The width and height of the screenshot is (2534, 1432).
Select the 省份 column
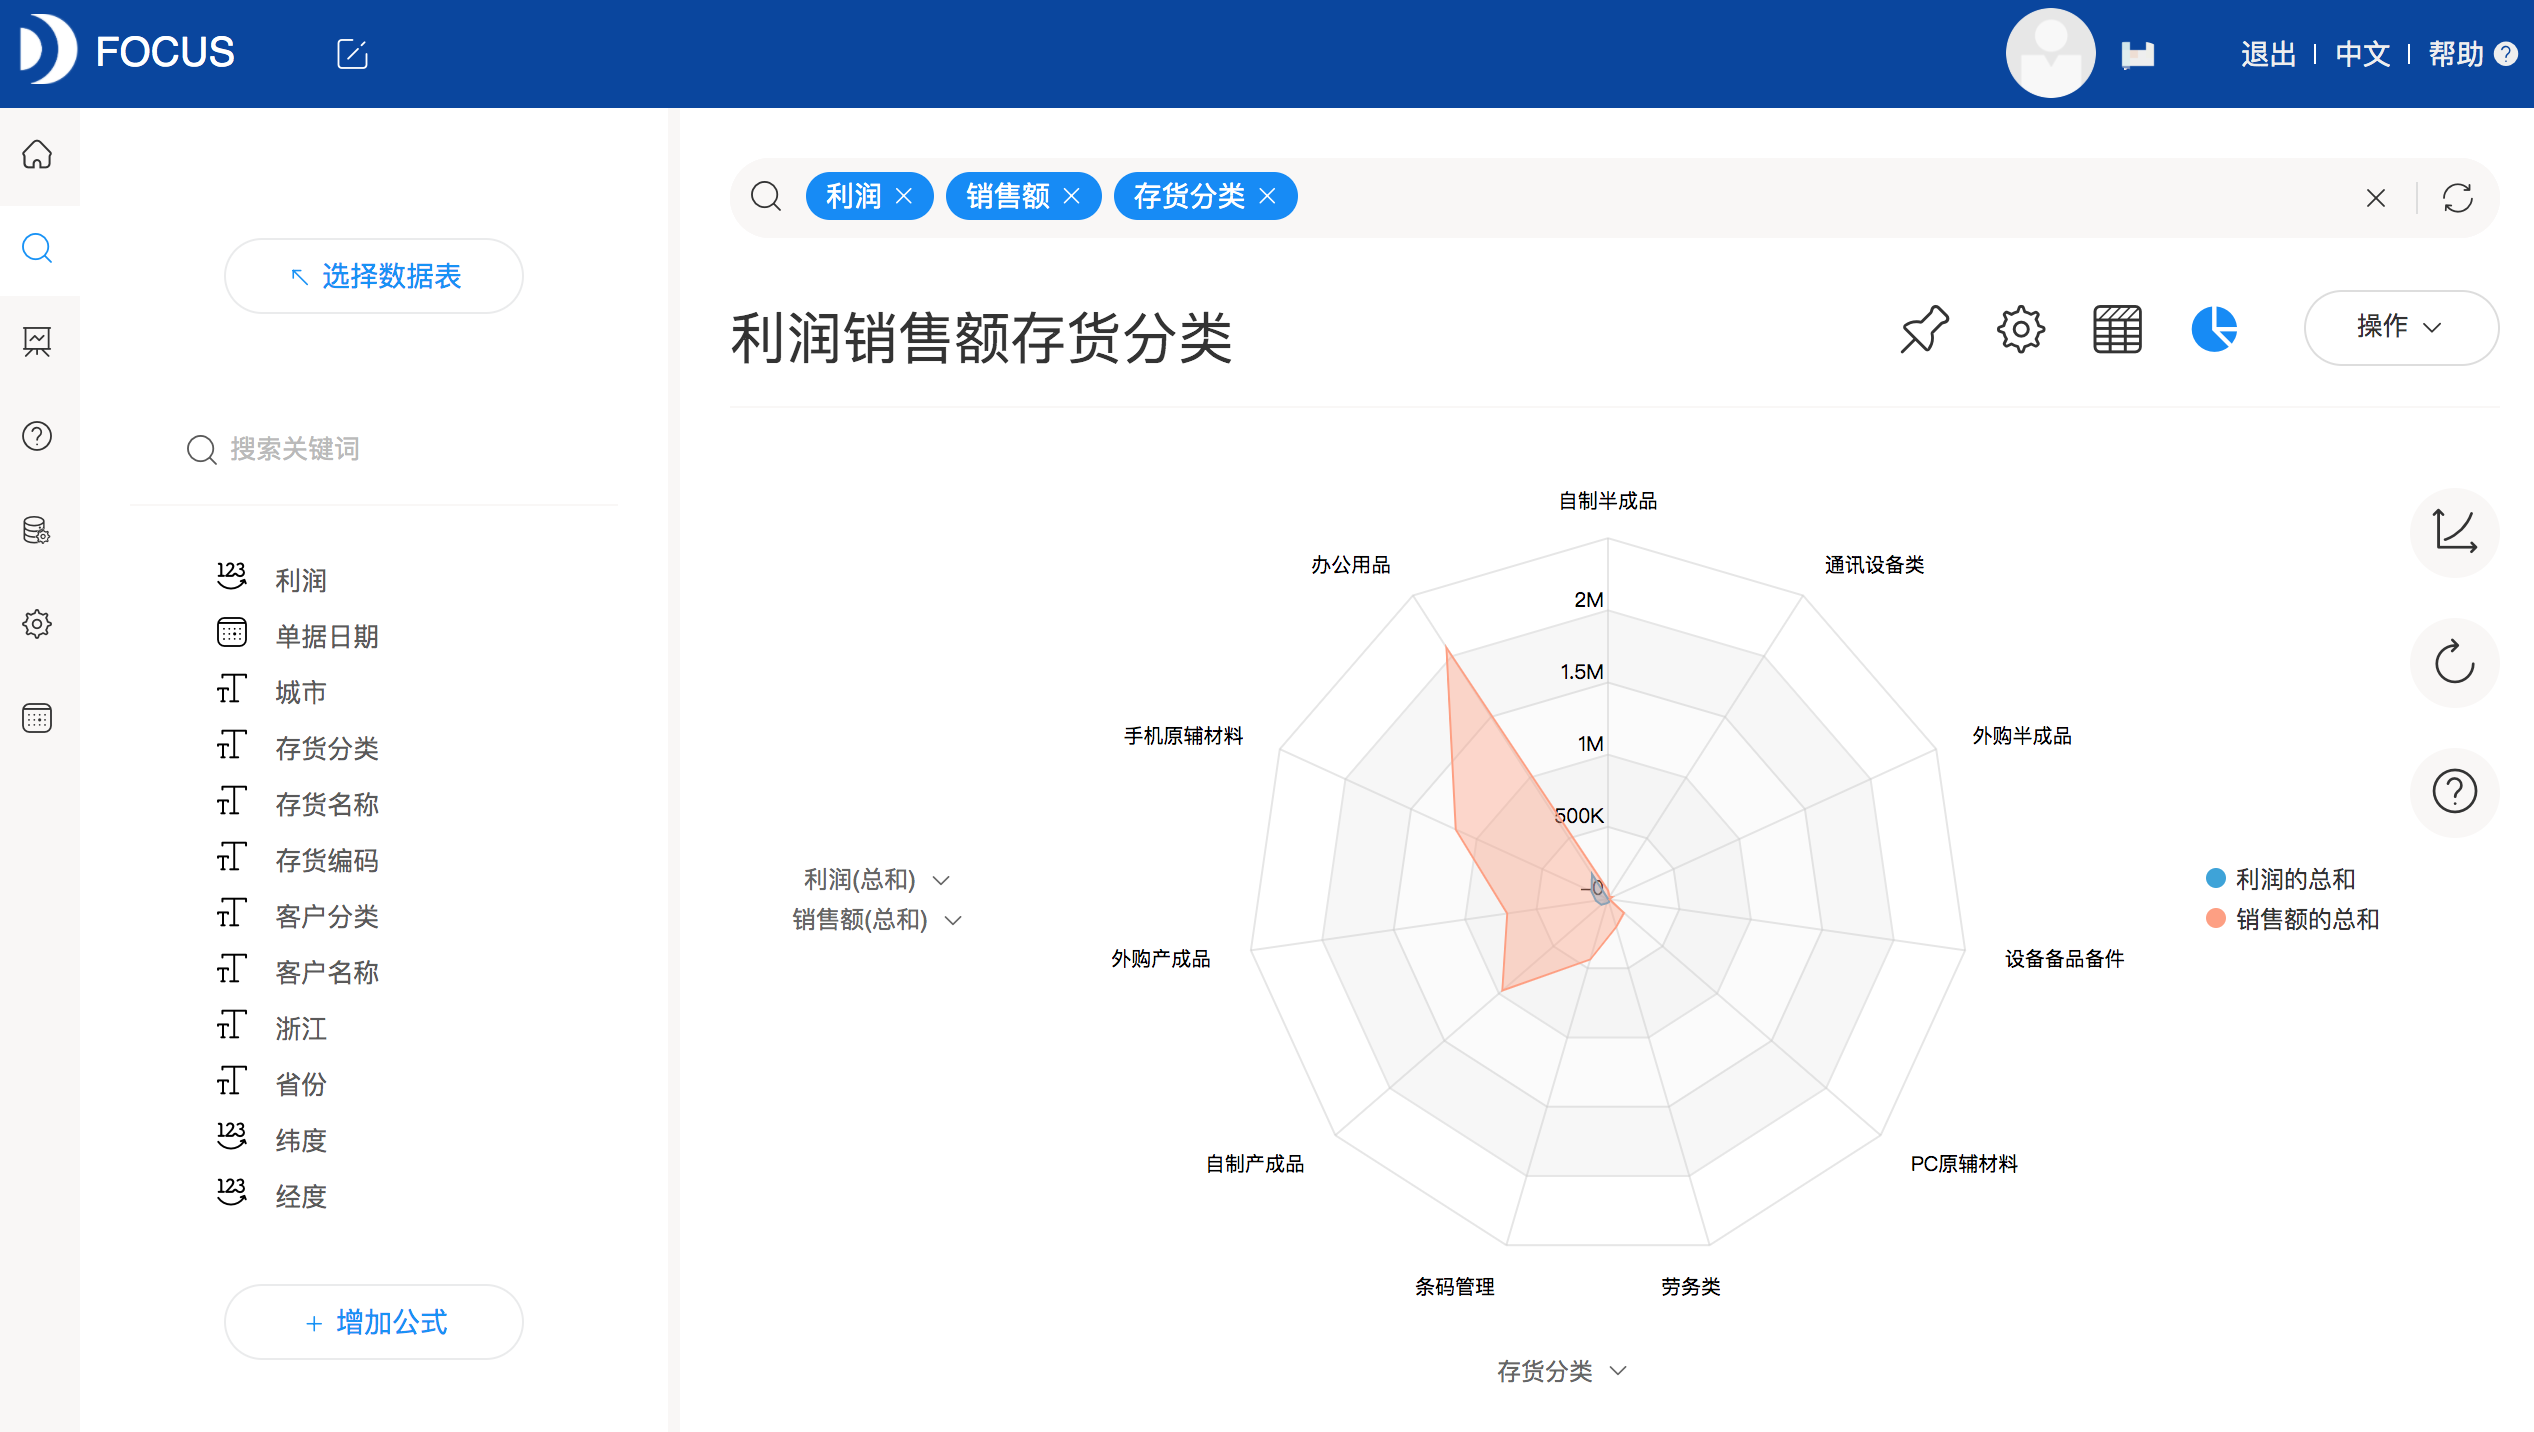point(301,1084)
